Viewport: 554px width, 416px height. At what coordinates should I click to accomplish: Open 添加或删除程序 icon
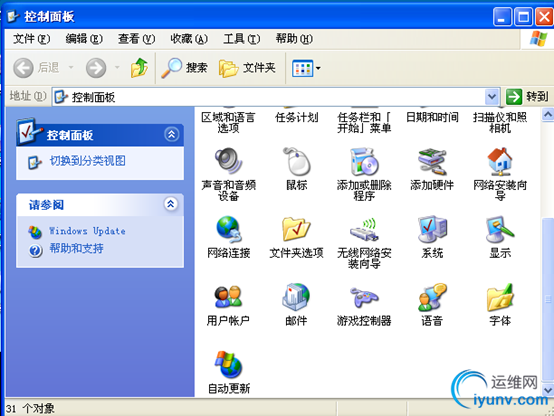coord(364,162)
